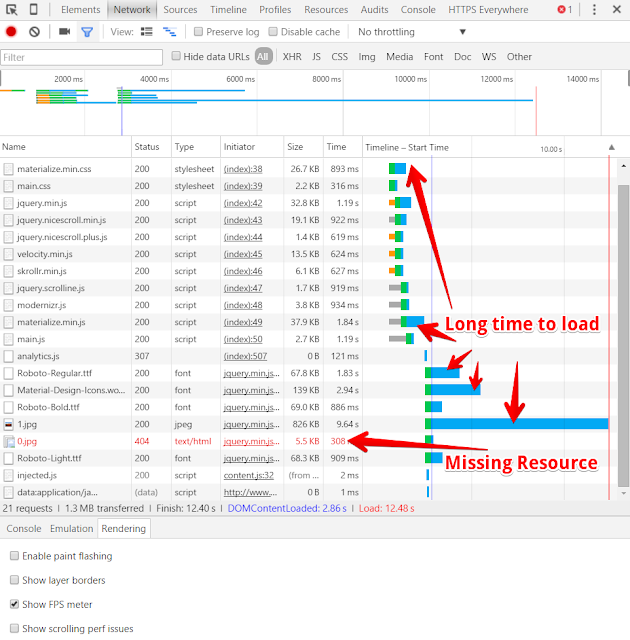
Task: Click the modernizr.js file icon
Action: click(8, 305)
